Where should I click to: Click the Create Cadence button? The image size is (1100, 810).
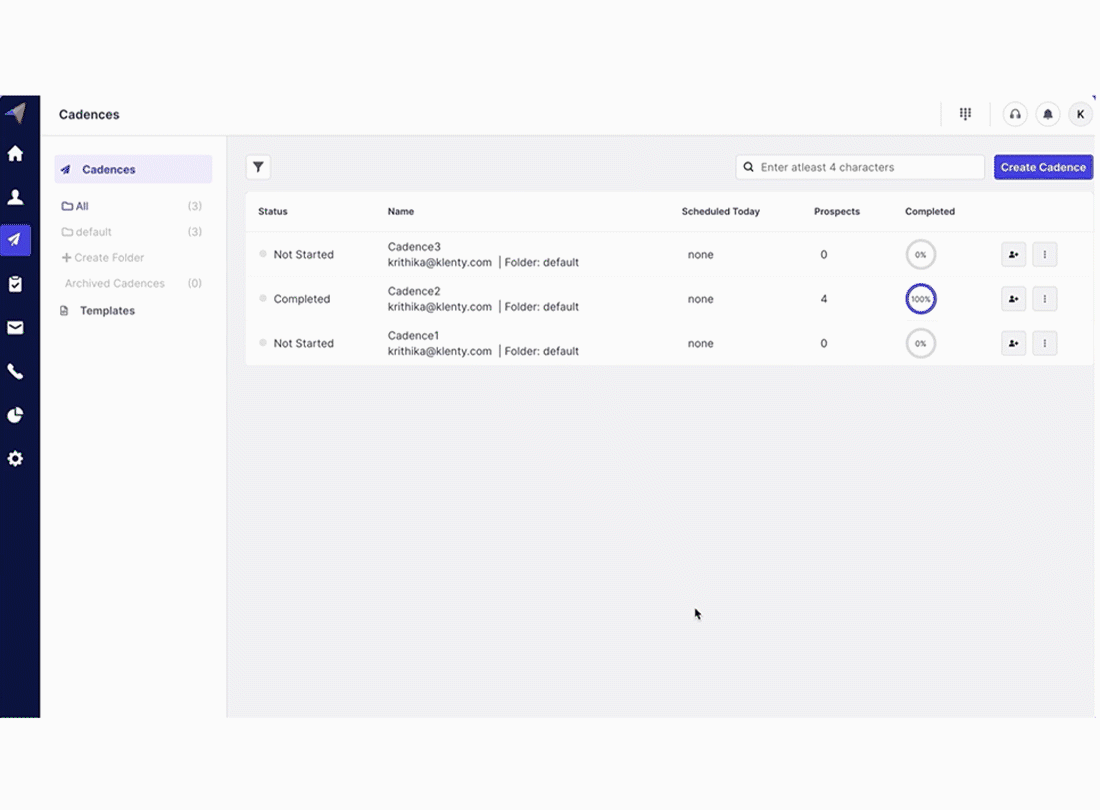point(1042,167)
